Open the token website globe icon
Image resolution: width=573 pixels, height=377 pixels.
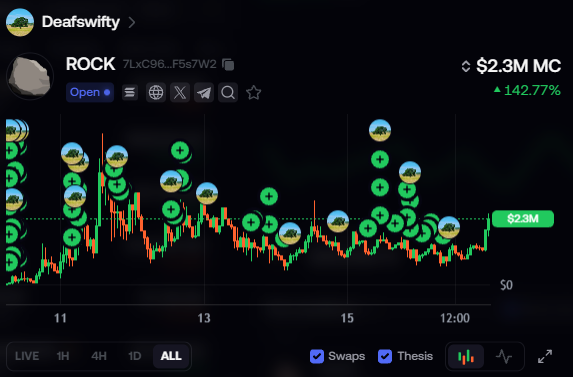point(156,92)
